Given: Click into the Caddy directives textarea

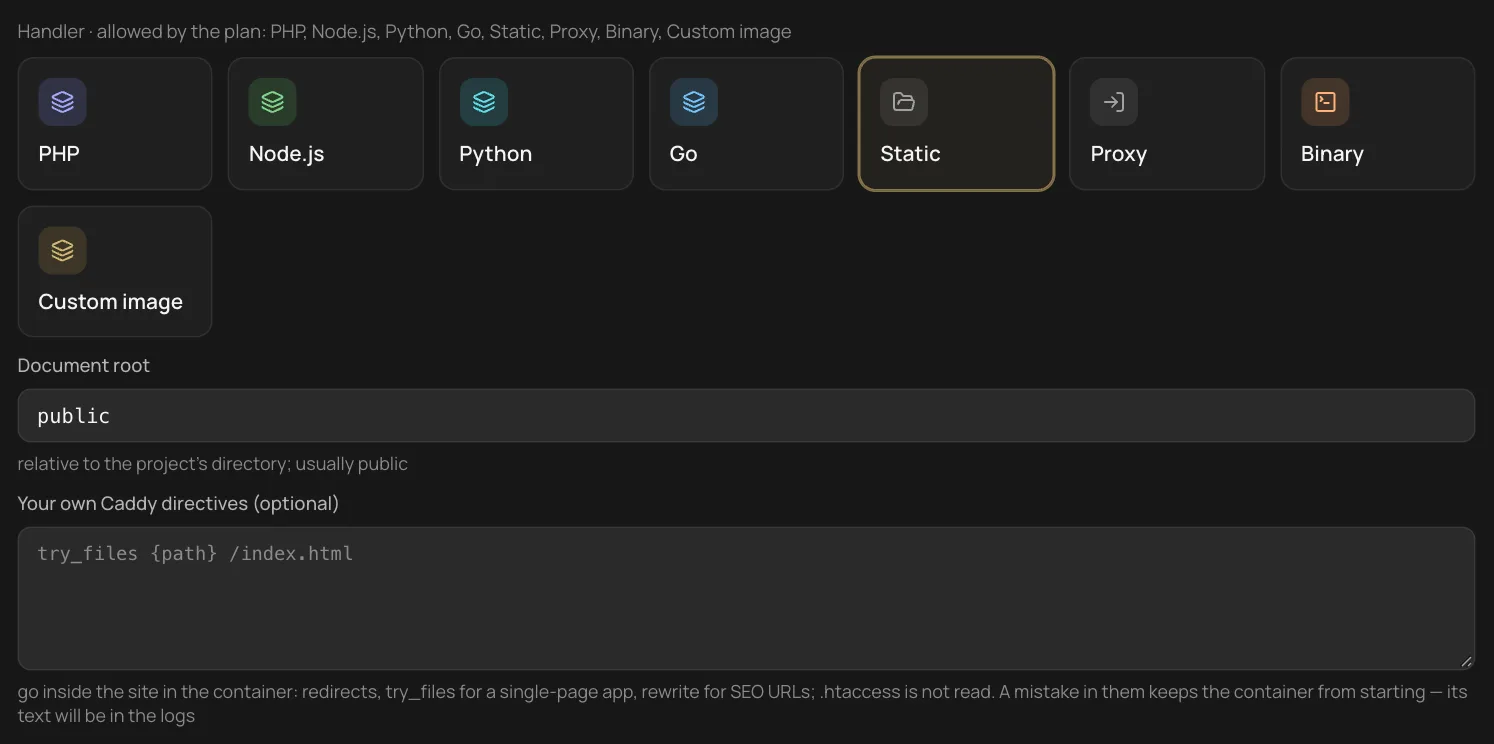Looking at the screenshot, I should [746, 598].
